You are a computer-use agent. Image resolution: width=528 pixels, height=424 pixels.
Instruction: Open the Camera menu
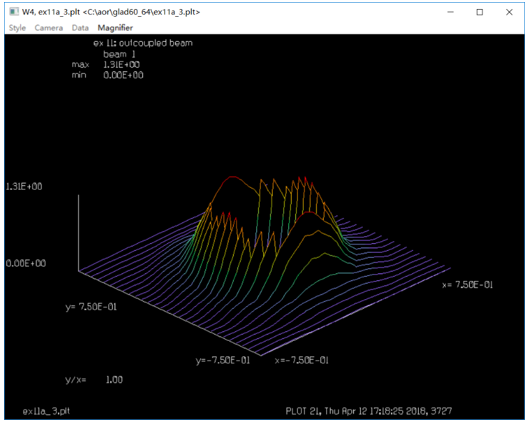(49, 28)
